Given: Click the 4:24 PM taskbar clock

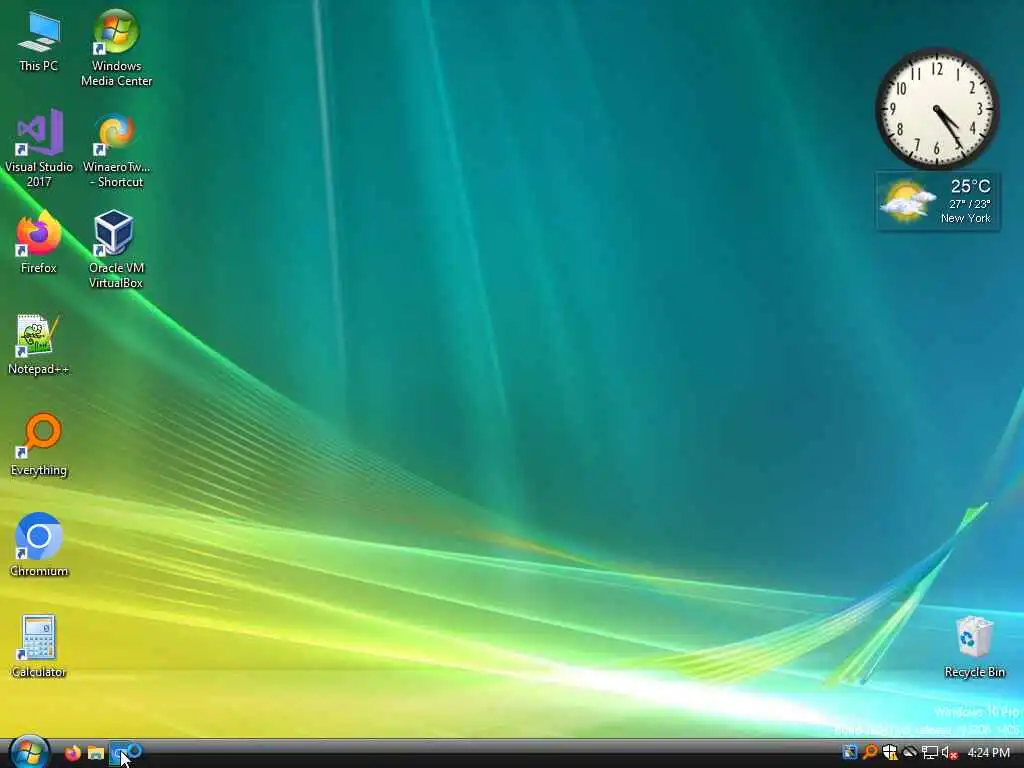Looking at the screenshot, I should coord(989,753).
